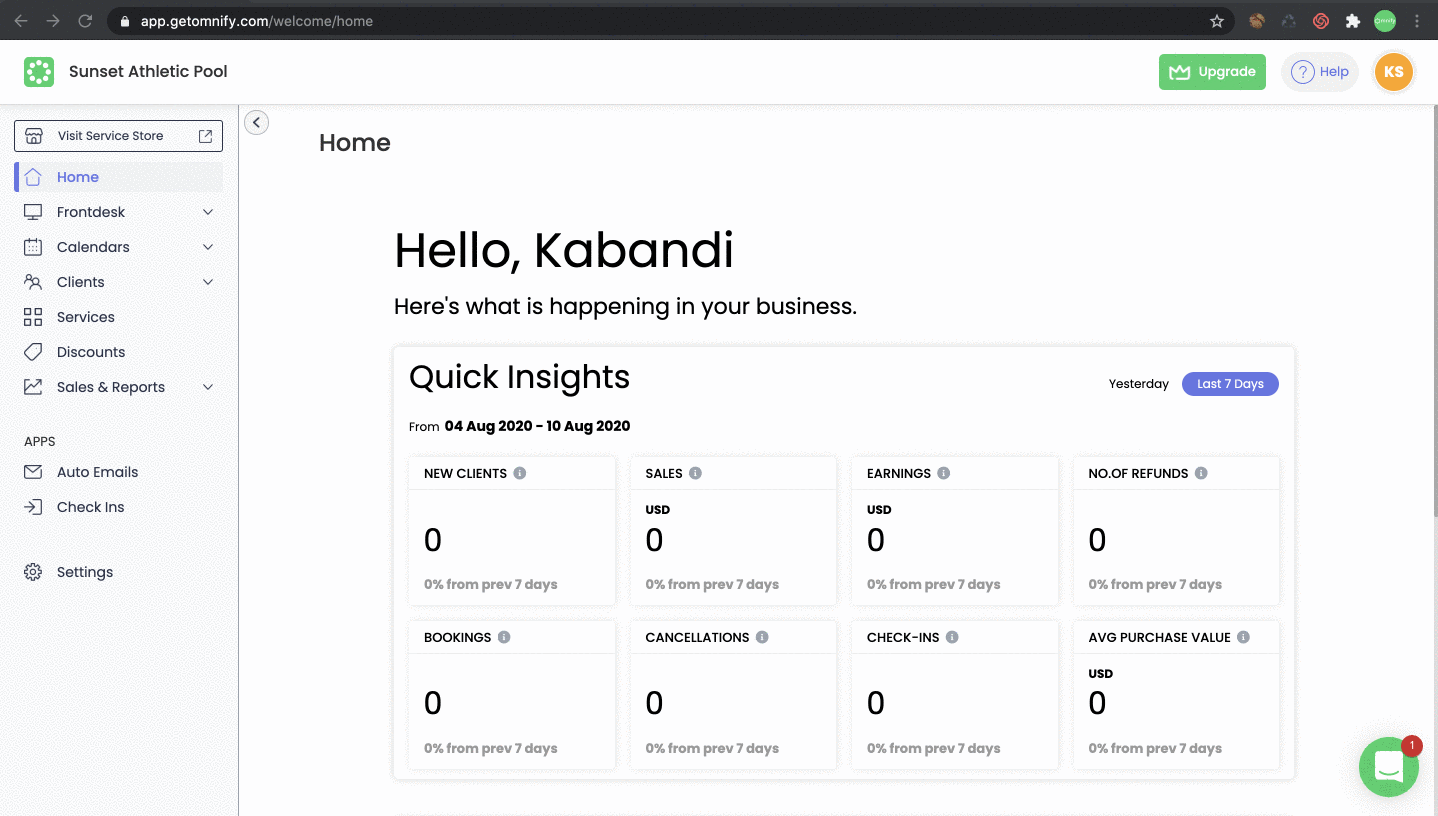Screen dimensions: 1438x816
Task: Open the Services menu item
Action: (x=119, y=317)
